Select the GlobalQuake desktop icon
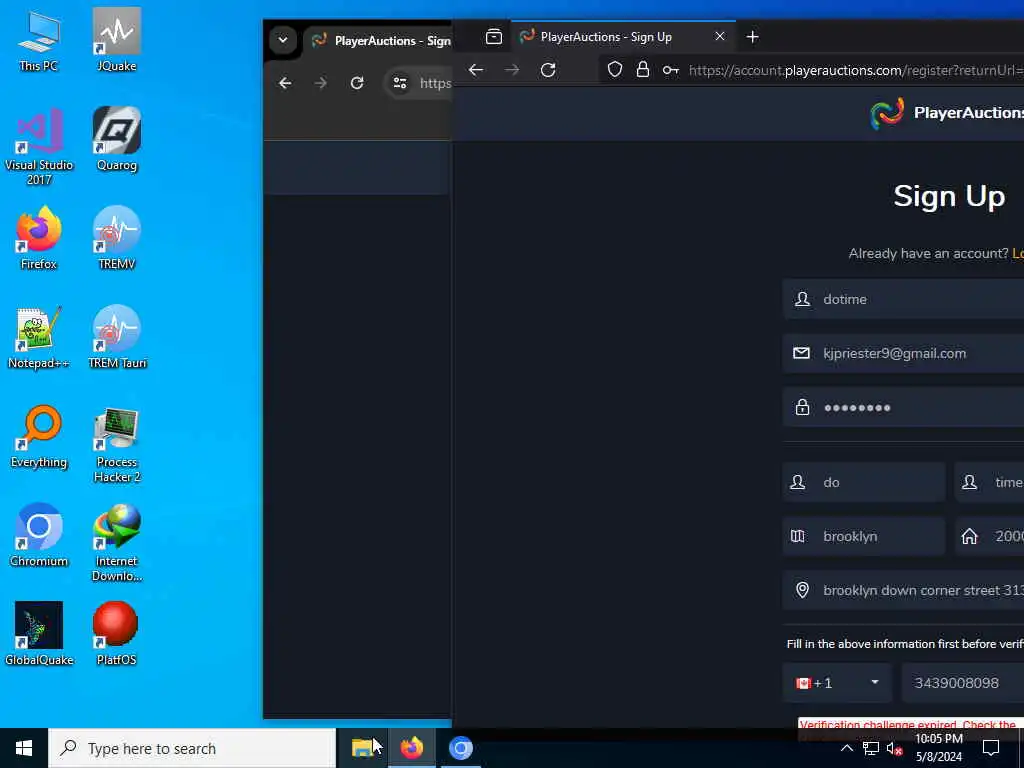This screenshot has height=768, width=1024. [39, 633]
